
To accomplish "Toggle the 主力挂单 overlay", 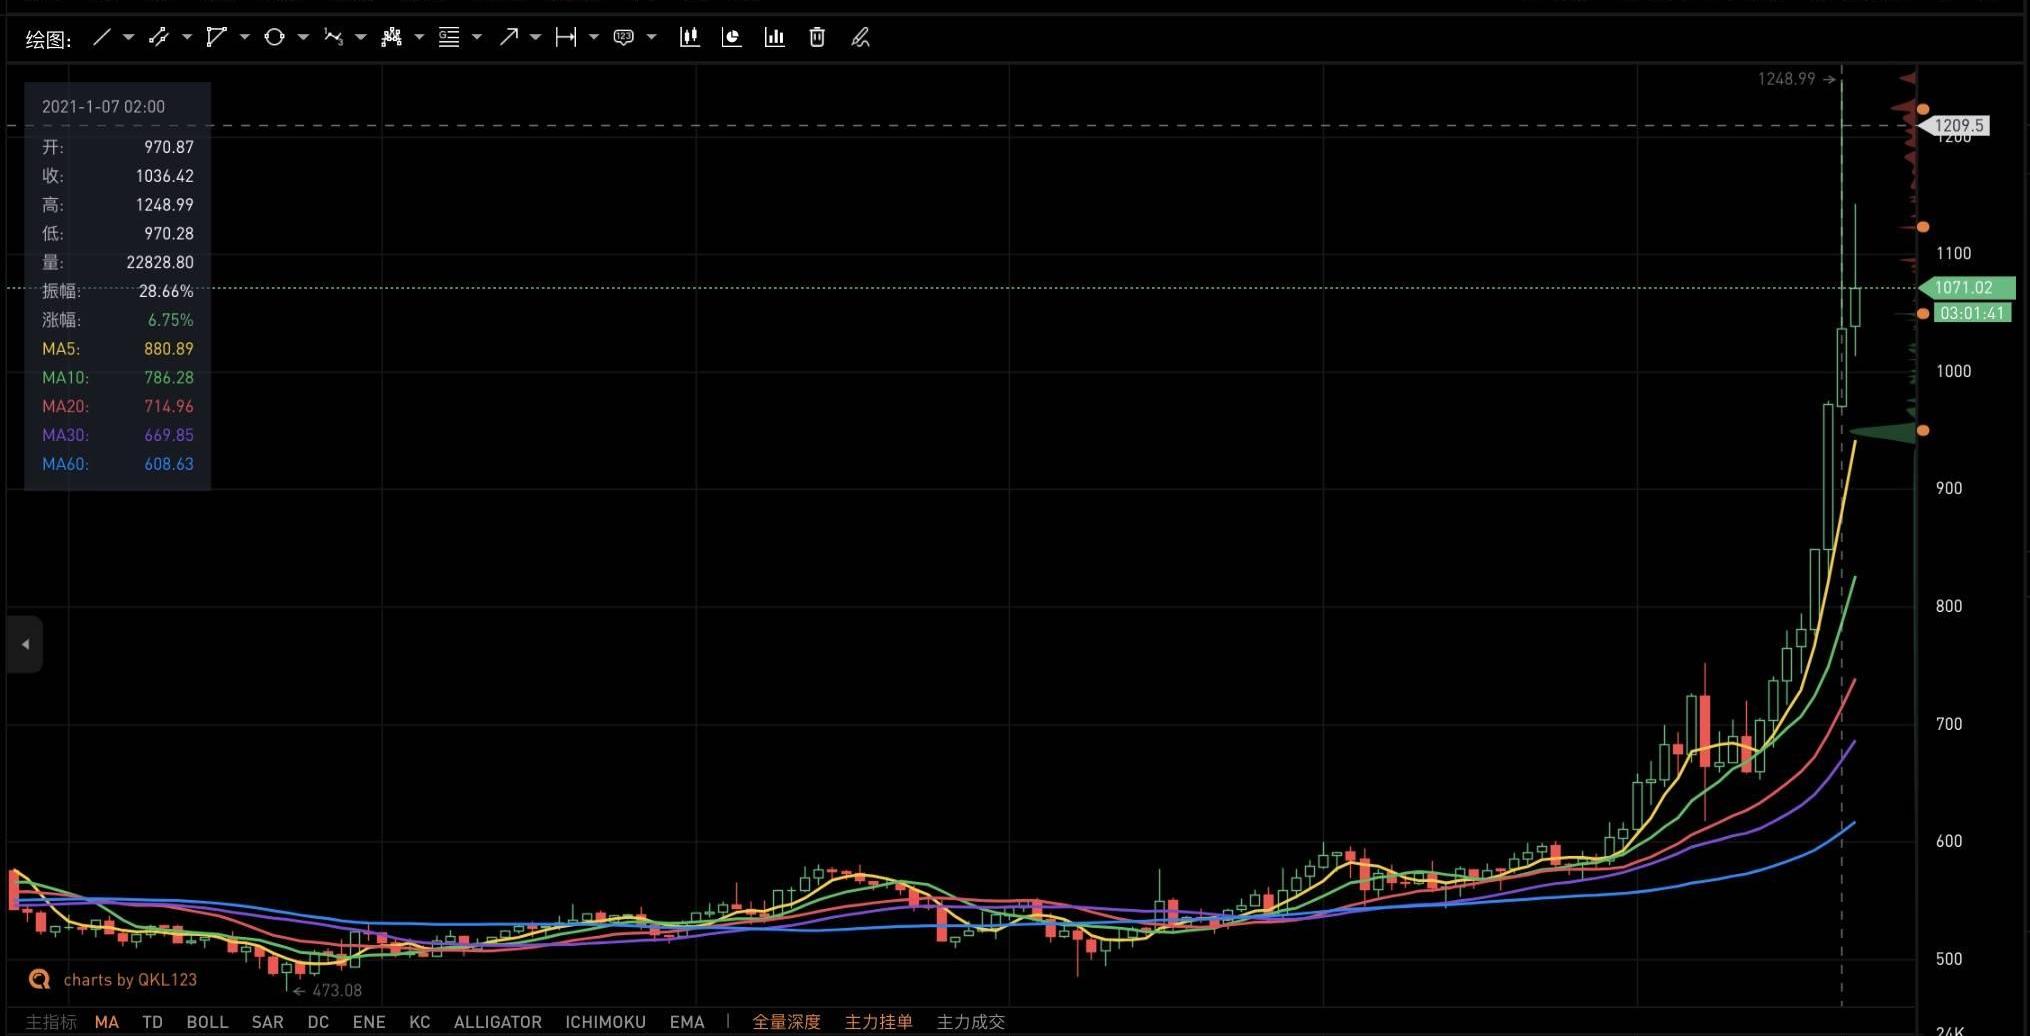I will point(878,1021).
